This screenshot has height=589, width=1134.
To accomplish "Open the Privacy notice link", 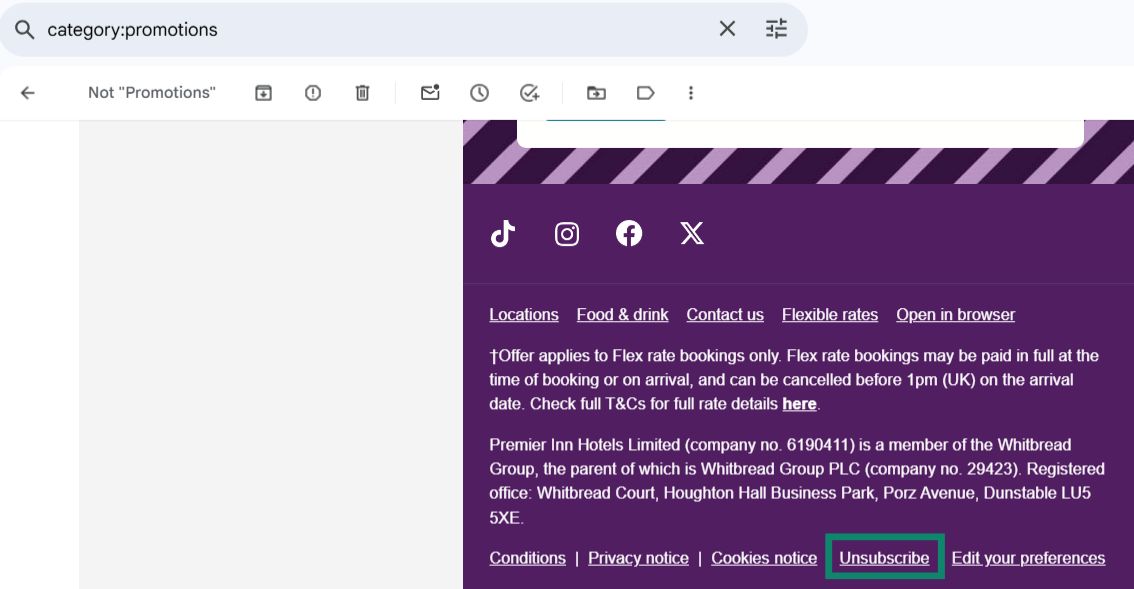I will click(x=638, y=557).
